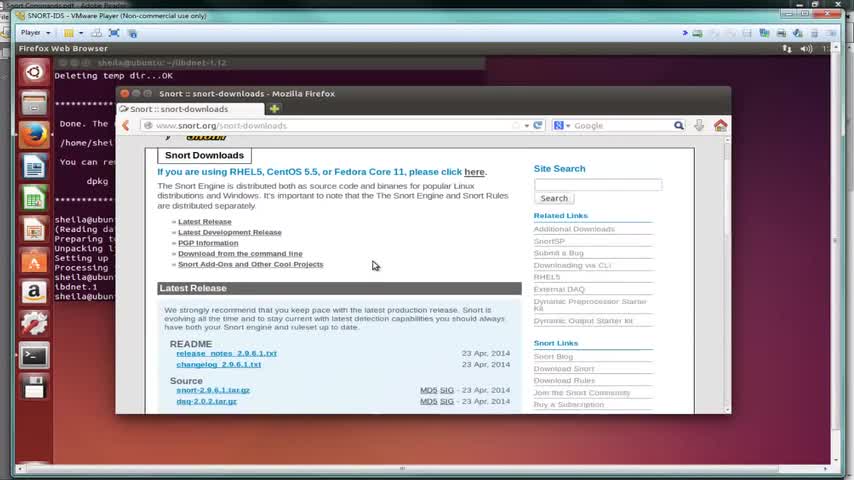Open a new Firefox tab
This screenshot has width=854, height=480.
coord(274,109)
